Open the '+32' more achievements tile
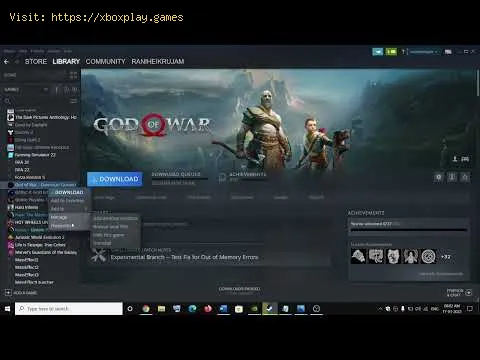 pos(446,257)
